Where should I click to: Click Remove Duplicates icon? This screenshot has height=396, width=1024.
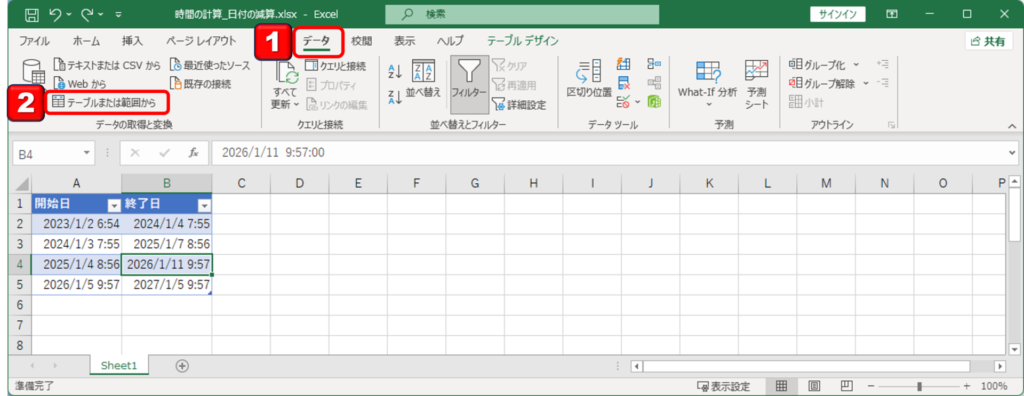click(624, 83)
